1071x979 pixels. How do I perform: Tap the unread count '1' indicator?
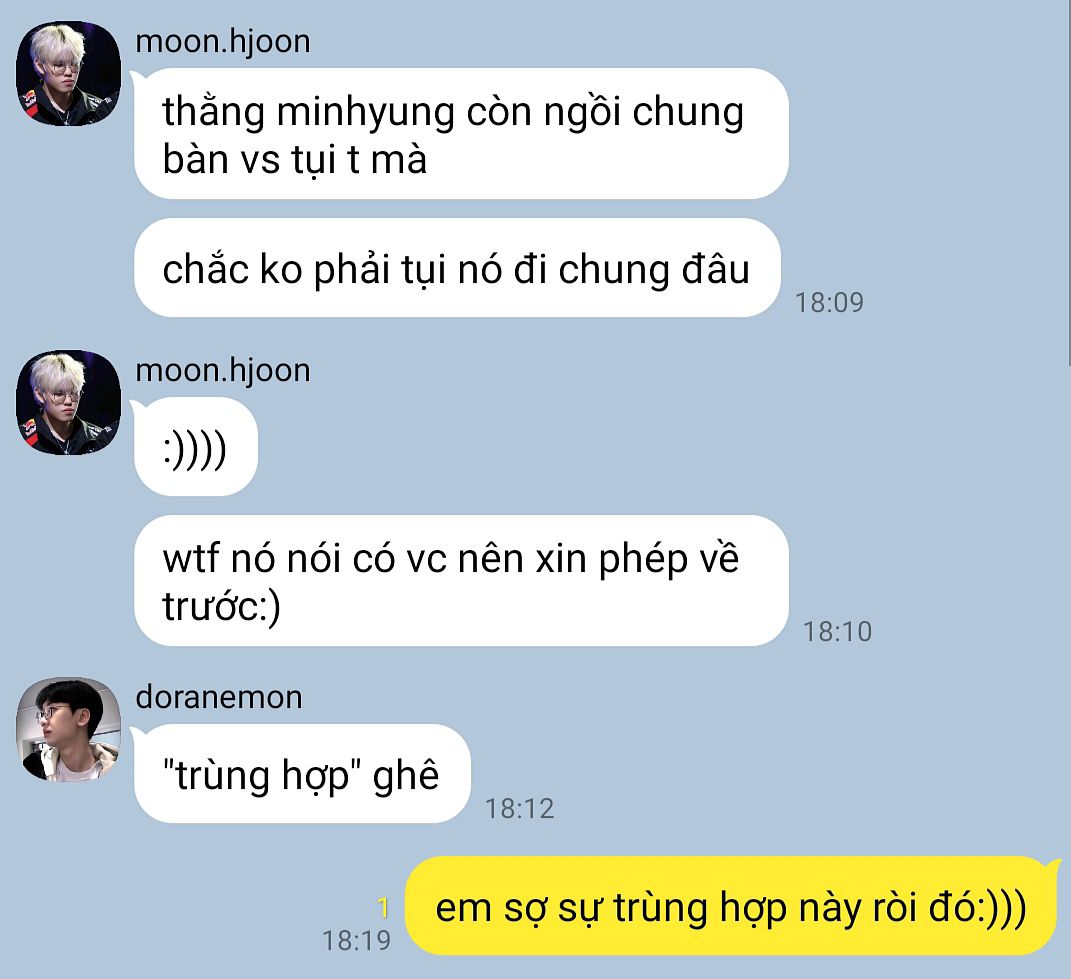pyautogui.click(x=384, y=908)
